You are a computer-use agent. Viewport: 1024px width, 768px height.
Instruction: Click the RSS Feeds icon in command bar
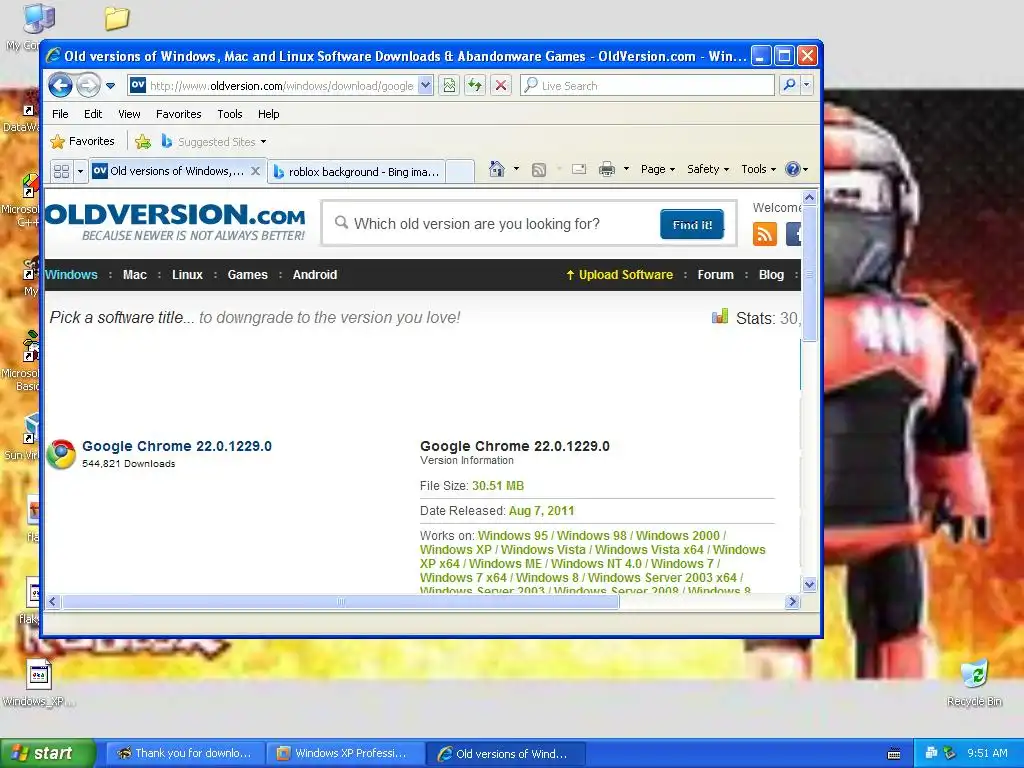pyautogui.click(x=539, y=170)
